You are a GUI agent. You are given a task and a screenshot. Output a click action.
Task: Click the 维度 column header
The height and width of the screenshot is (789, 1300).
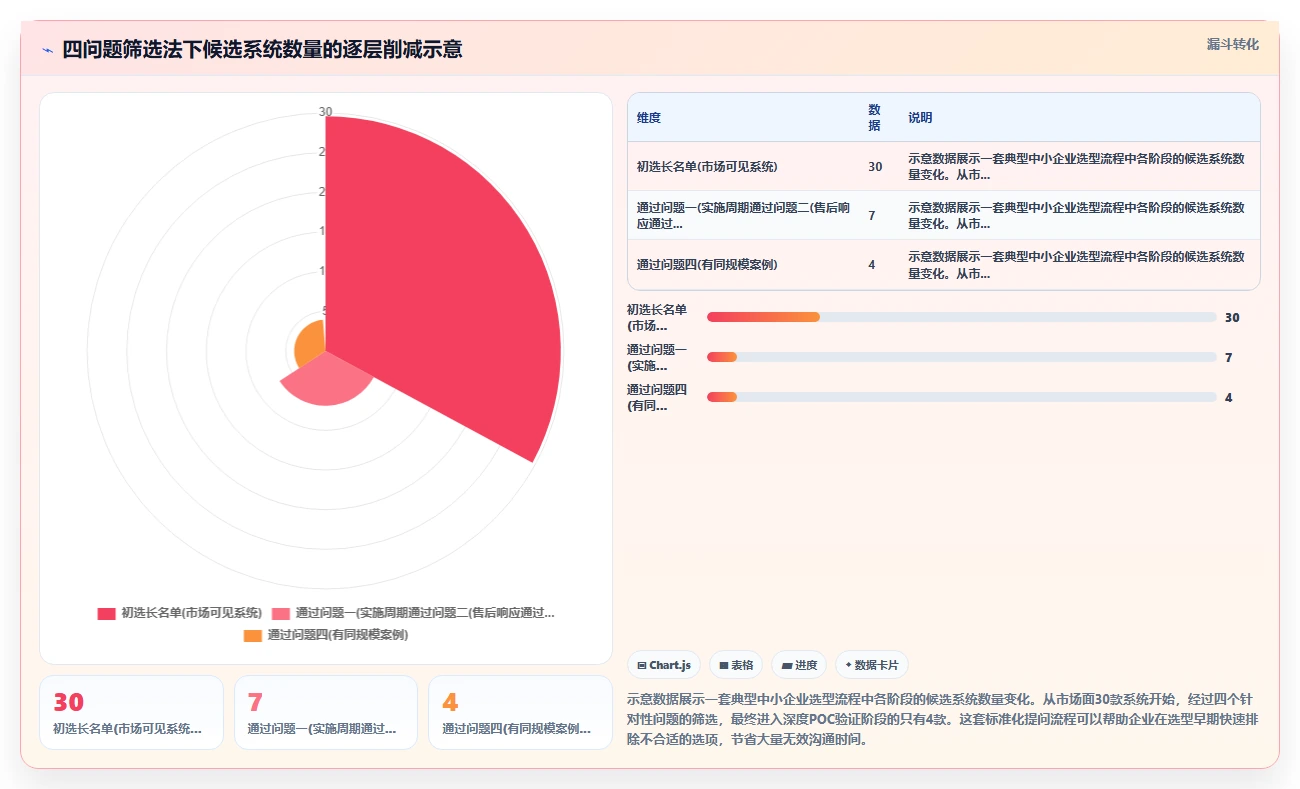(649, 118)
